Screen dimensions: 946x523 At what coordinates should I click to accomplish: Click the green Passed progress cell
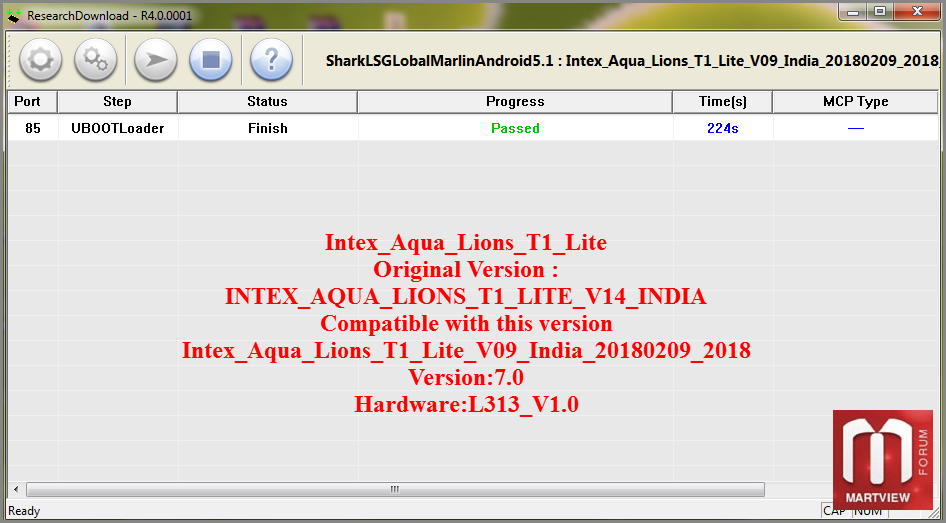515,128
